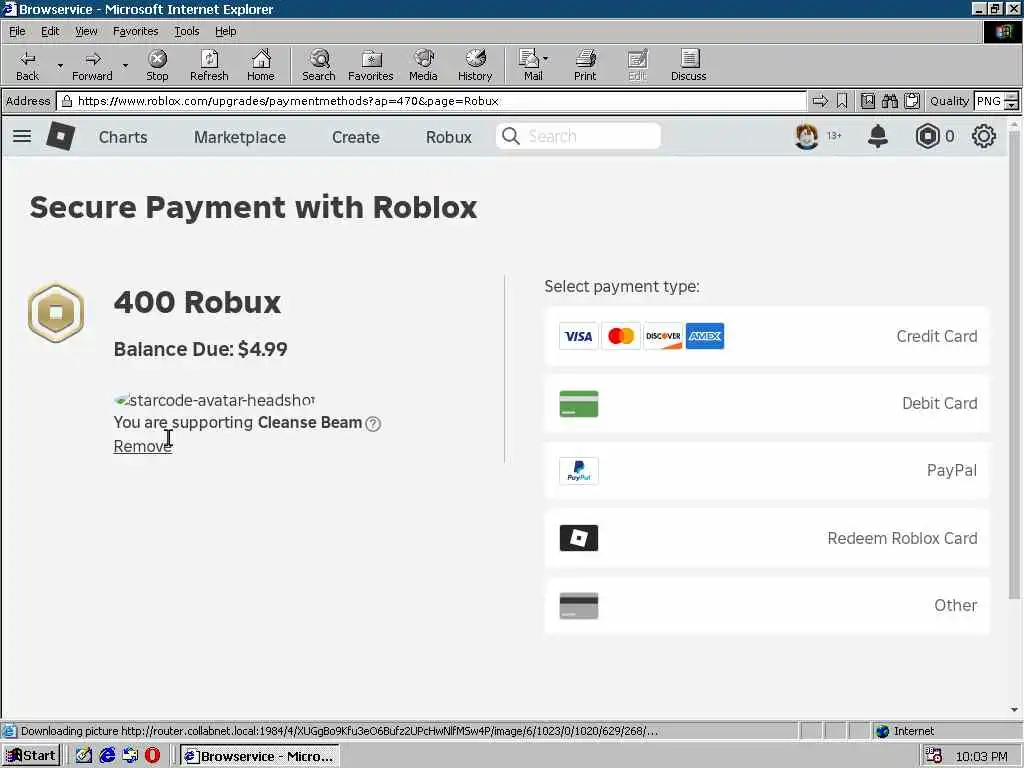Image resolution: width=1024 pixels, height=768 pixels.
Task: Click the address bar URL field
Action: tap(431, 101)
